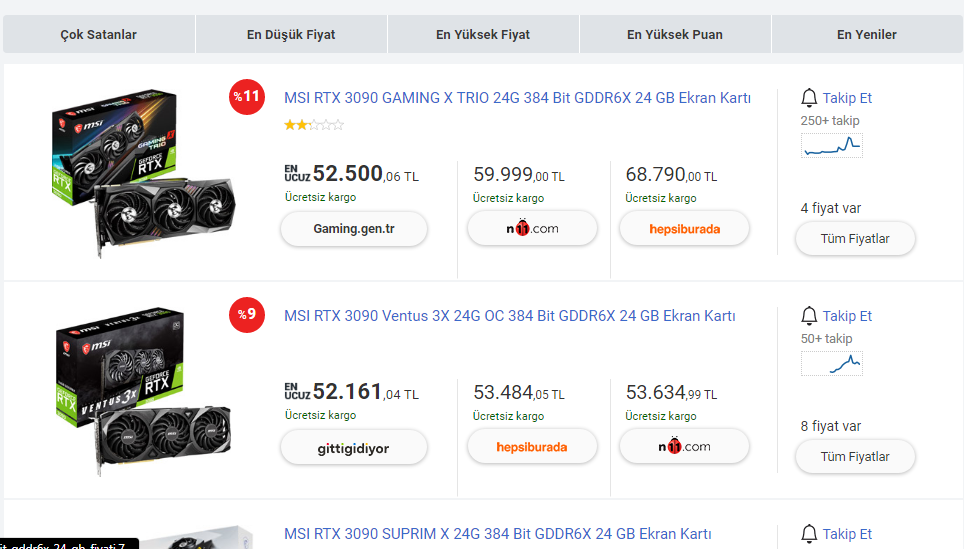
Task: Click the 50+ takip text
Action: [x=826, y=339]
